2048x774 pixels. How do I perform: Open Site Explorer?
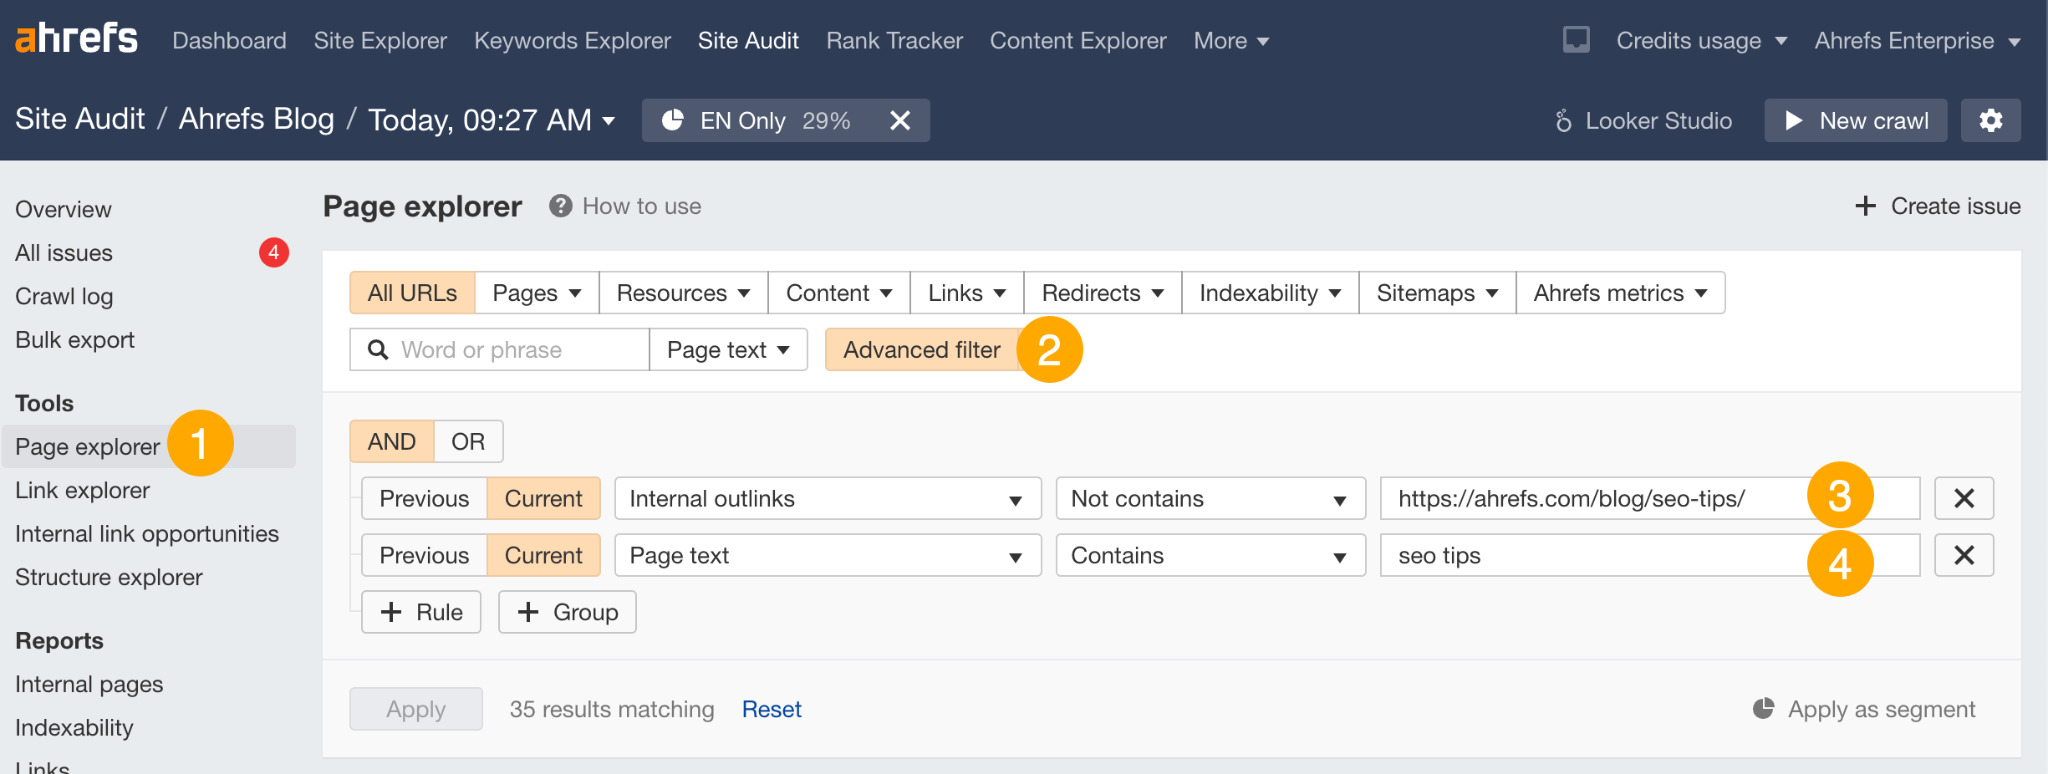tap(380, 41)
